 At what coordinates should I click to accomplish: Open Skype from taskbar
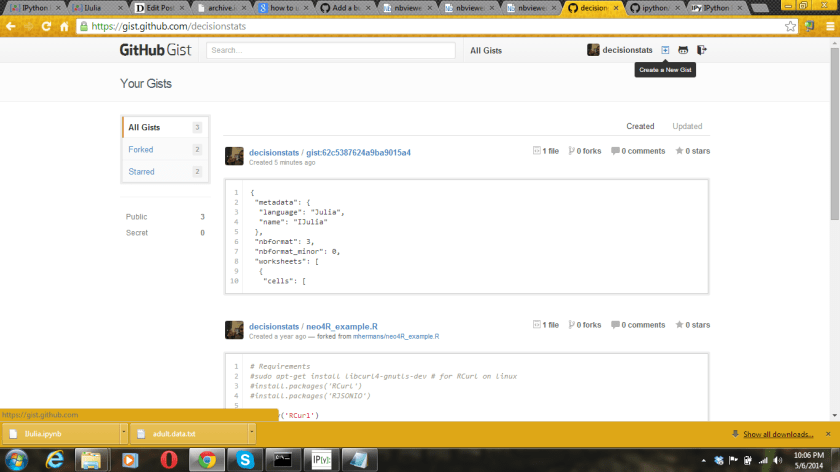click(245, 460)
